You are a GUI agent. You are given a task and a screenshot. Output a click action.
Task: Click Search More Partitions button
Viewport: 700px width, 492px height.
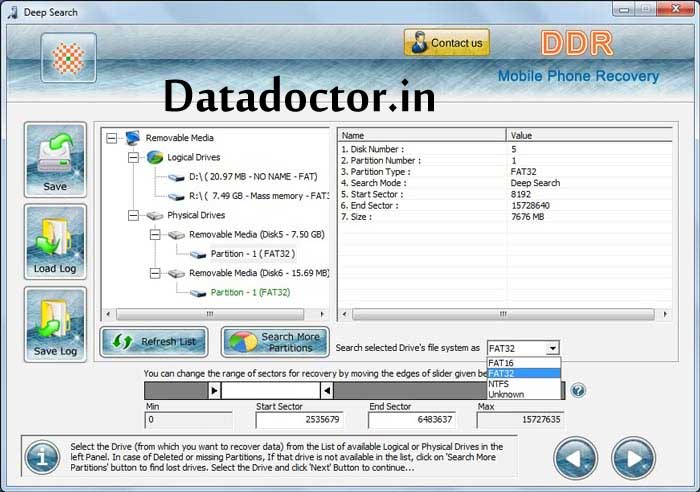click(275, 342)
